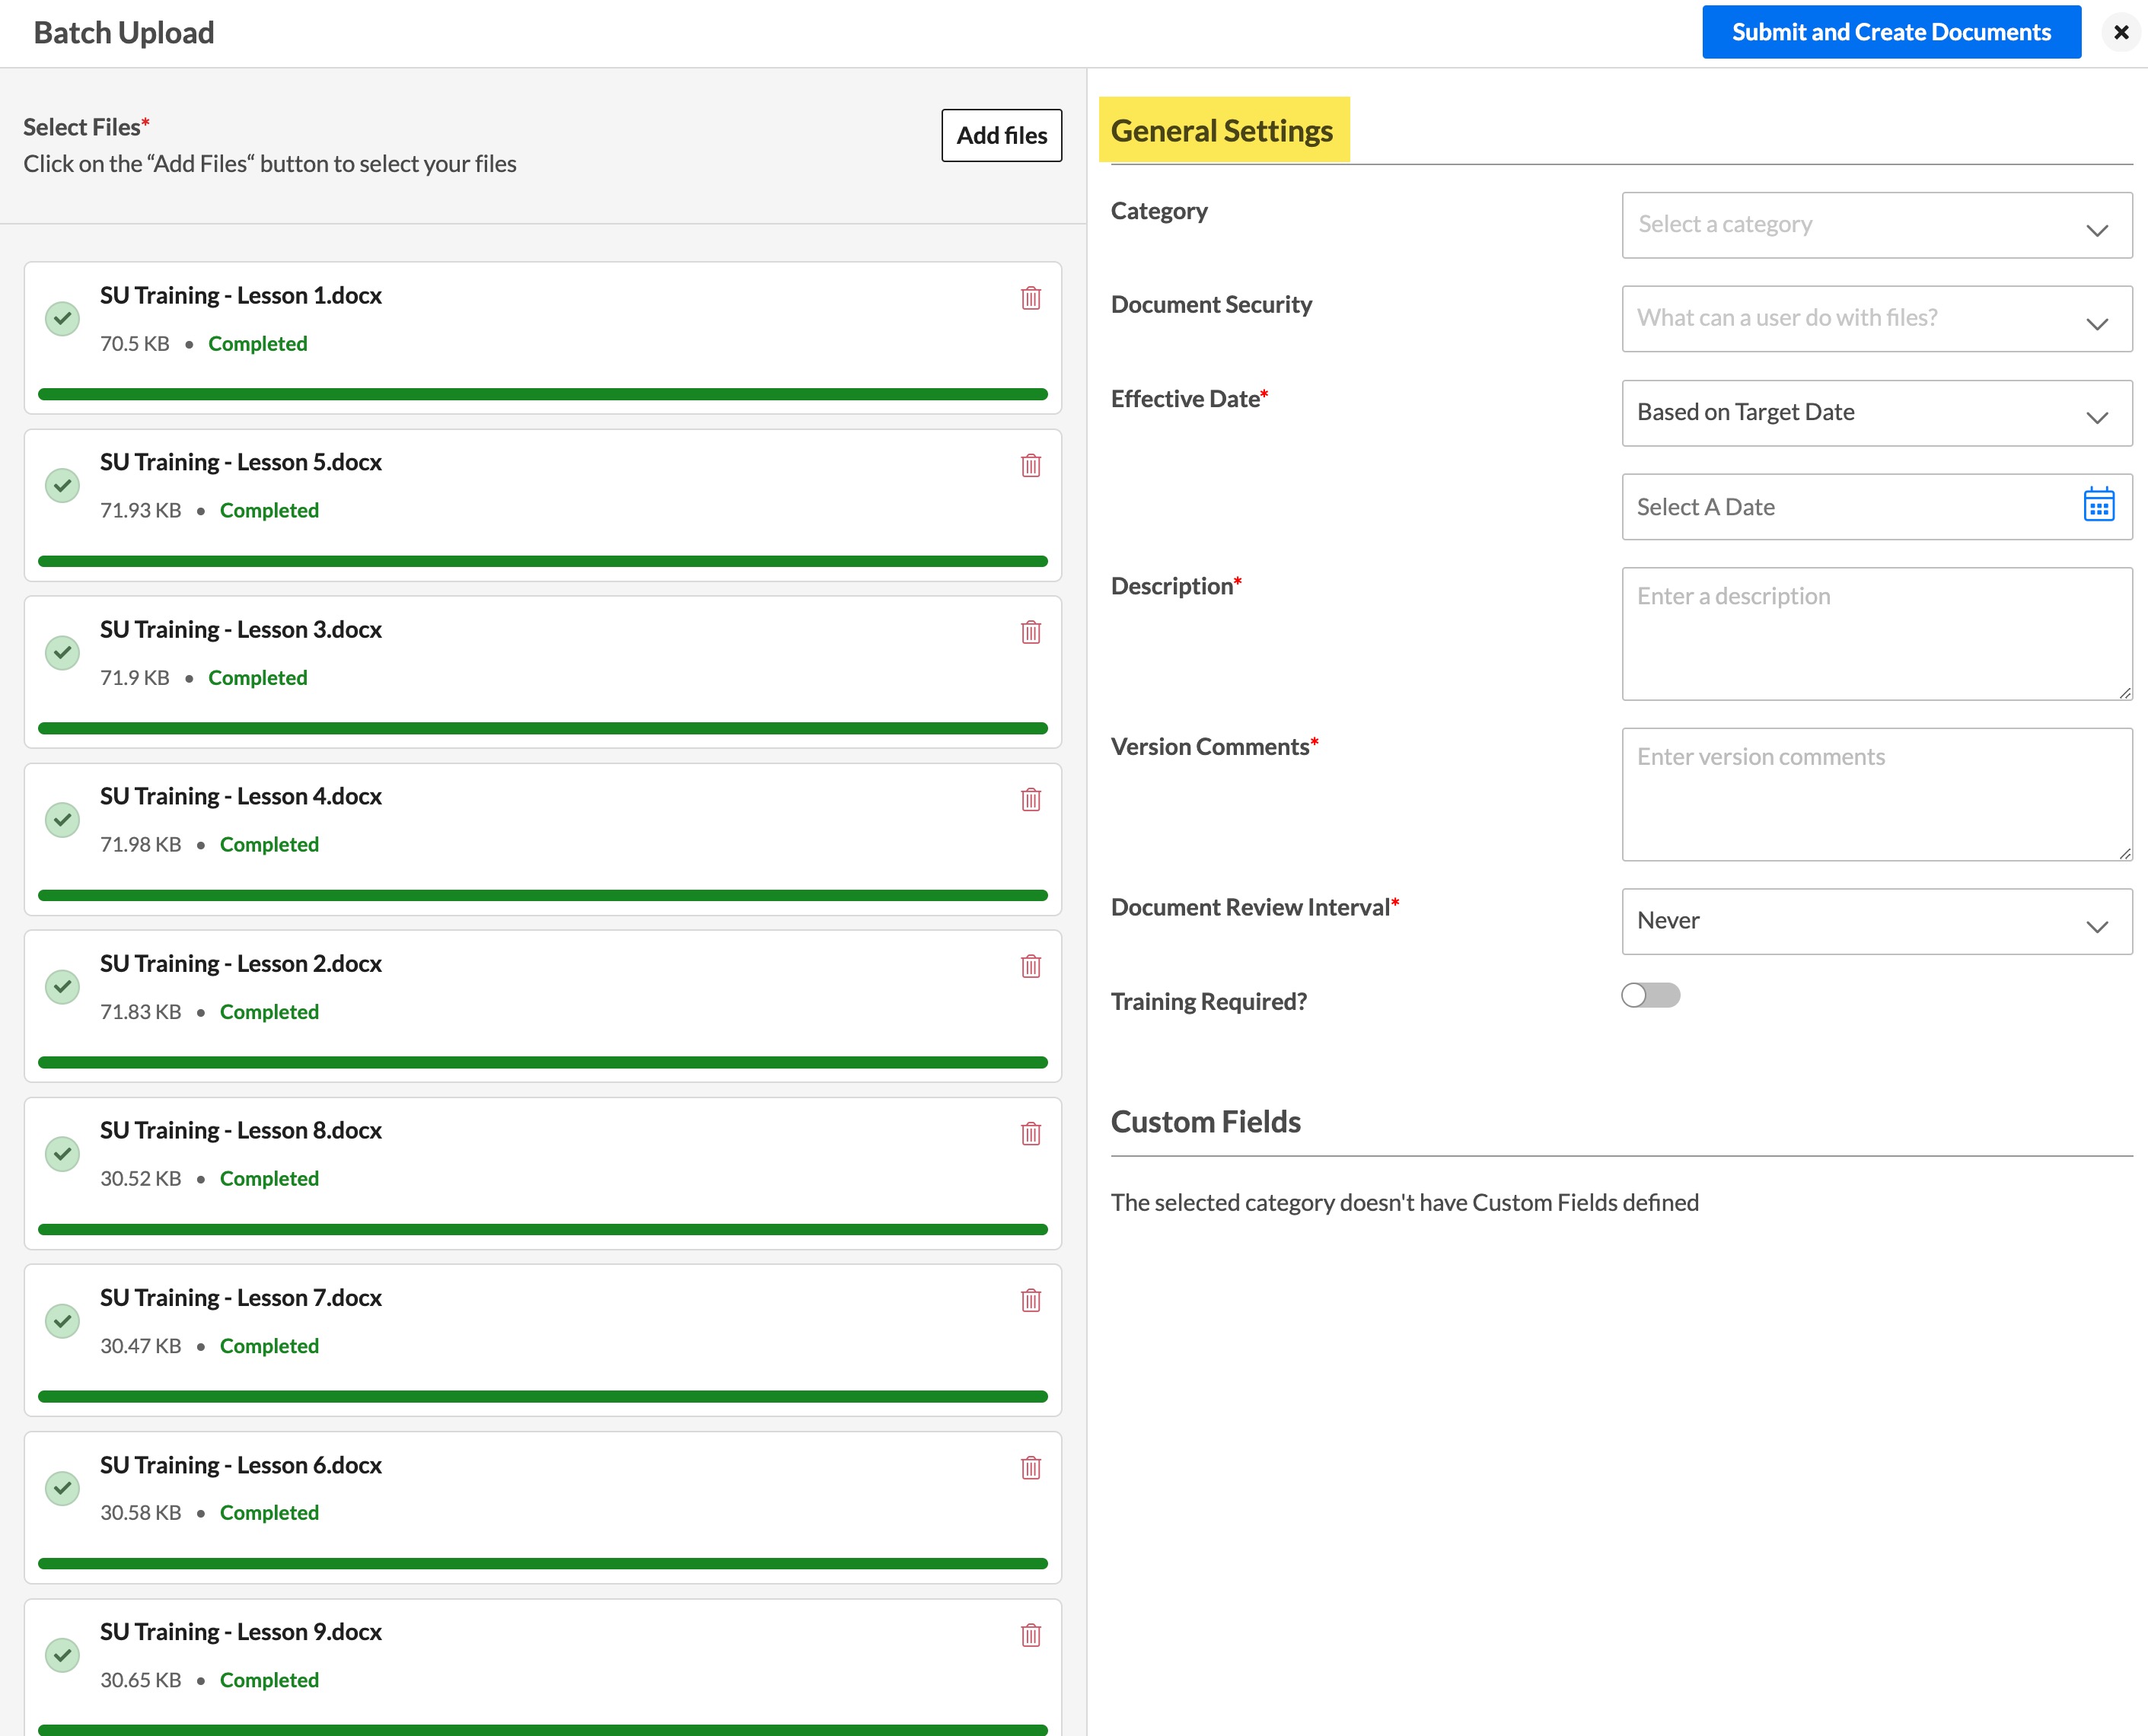Image resolution: width=2148 pixels, height=1736 pixels.
Task: Click the Add files button
Action: pyautogui.click(x=1001, y=135)
